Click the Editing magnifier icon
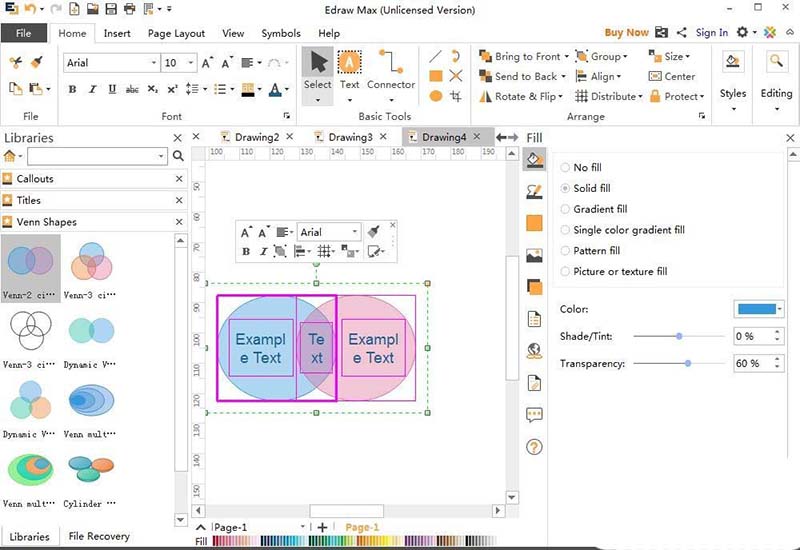Screen dimensions: 800x550 776,62
